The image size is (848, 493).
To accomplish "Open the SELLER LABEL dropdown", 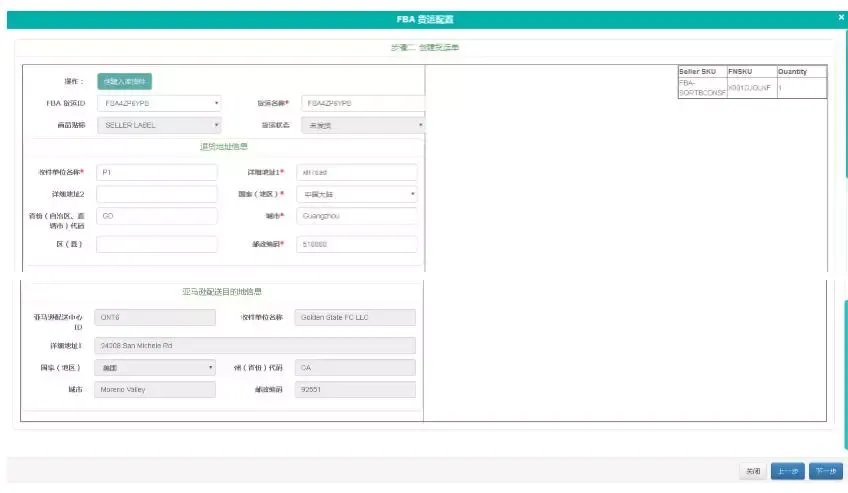I will (x=159, y=125).
